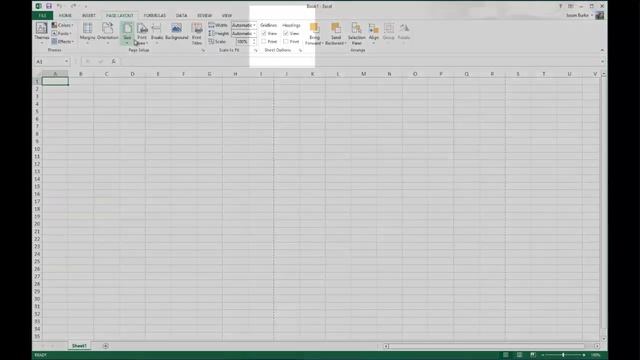Toggle the Headings View checkbox
The height and width of the screenshot is (360, 640).
pos(286,33)
